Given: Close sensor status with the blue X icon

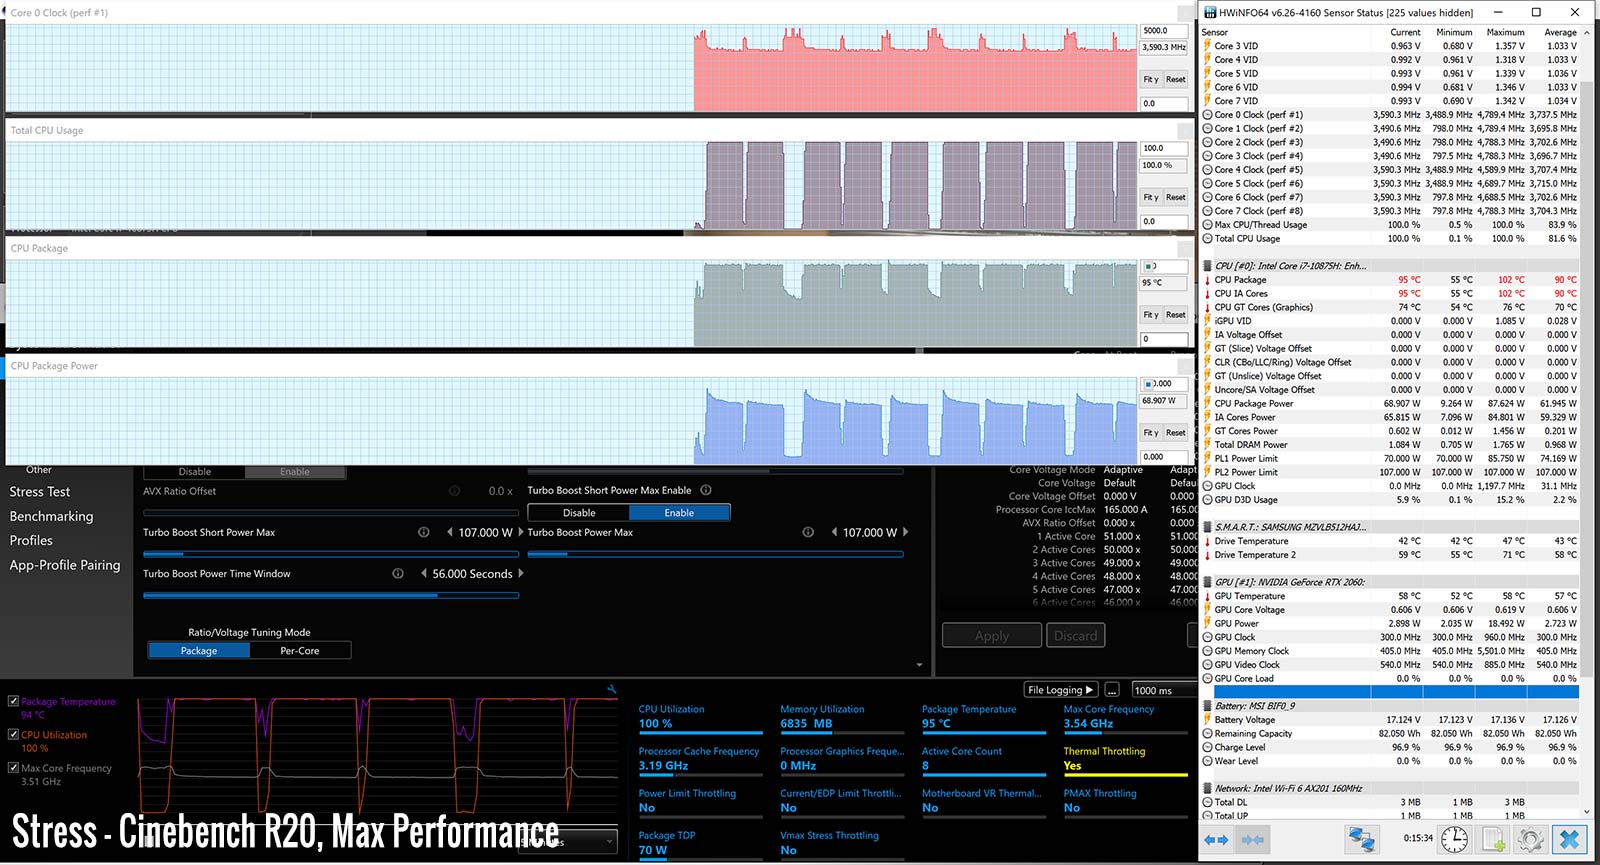Looking at the screenshot, I should 1569,839.
